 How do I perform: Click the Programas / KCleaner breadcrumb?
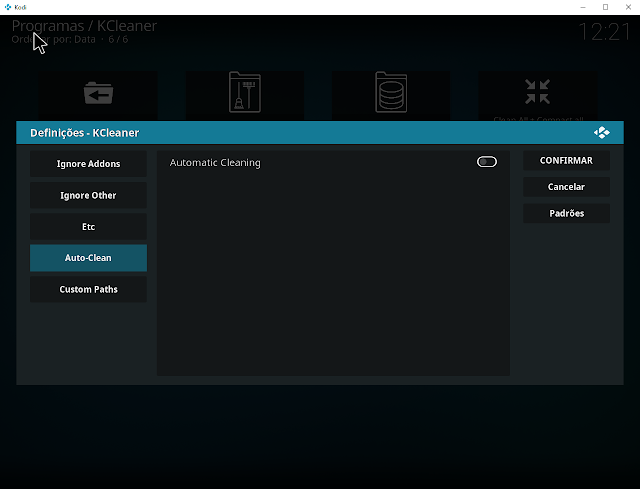(84, 26)
